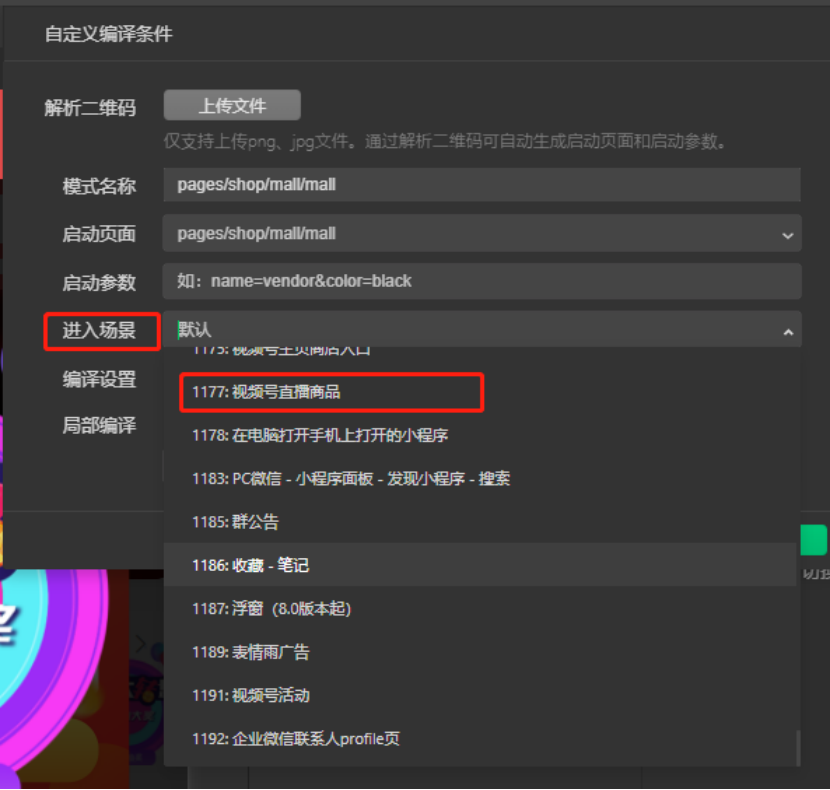
Task: Pick option 1187: 浮窗 (8.0版本起)
Action: point(479,608)
